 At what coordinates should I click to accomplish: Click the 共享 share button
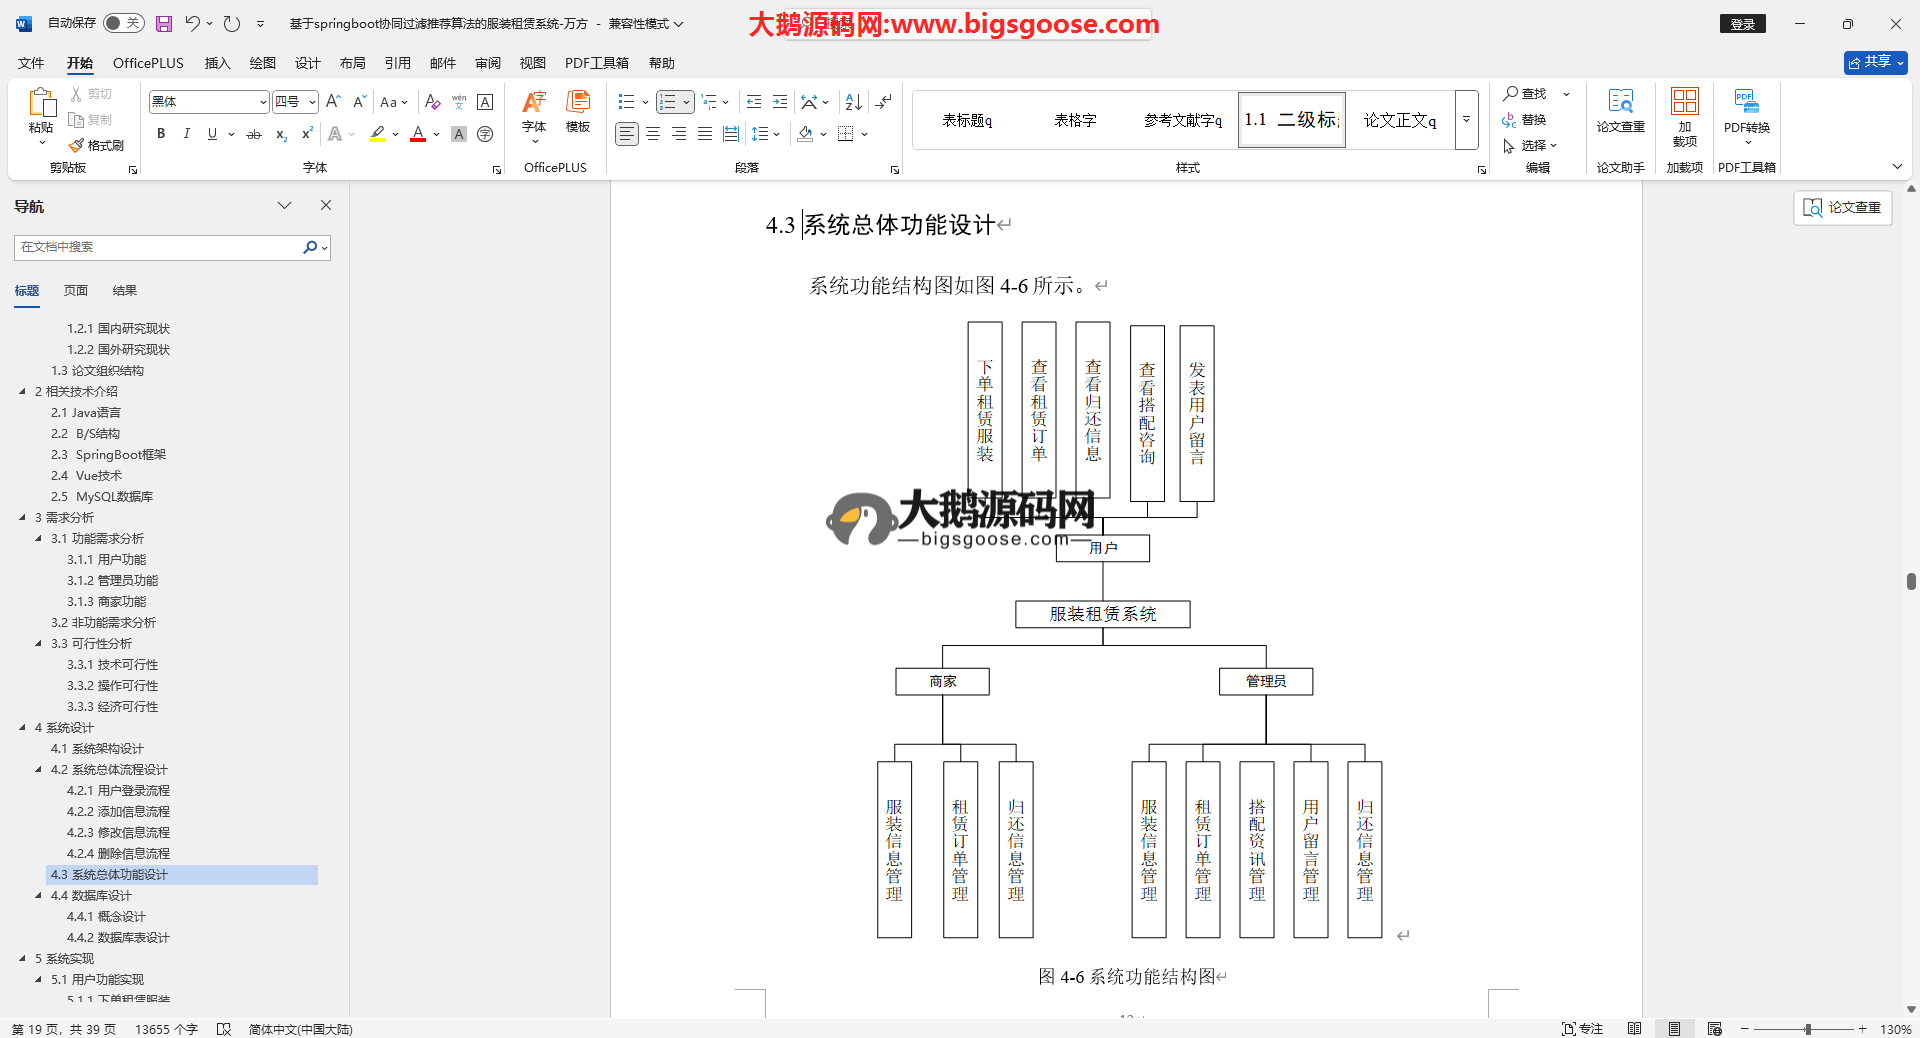click(1875, 62)
